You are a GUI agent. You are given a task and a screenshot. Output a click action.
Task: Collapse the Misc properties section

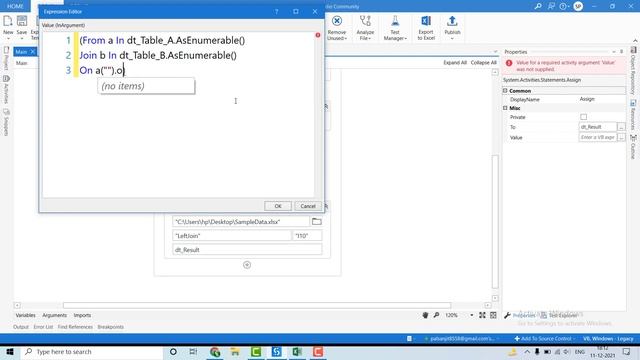click(x=505, y=108)
